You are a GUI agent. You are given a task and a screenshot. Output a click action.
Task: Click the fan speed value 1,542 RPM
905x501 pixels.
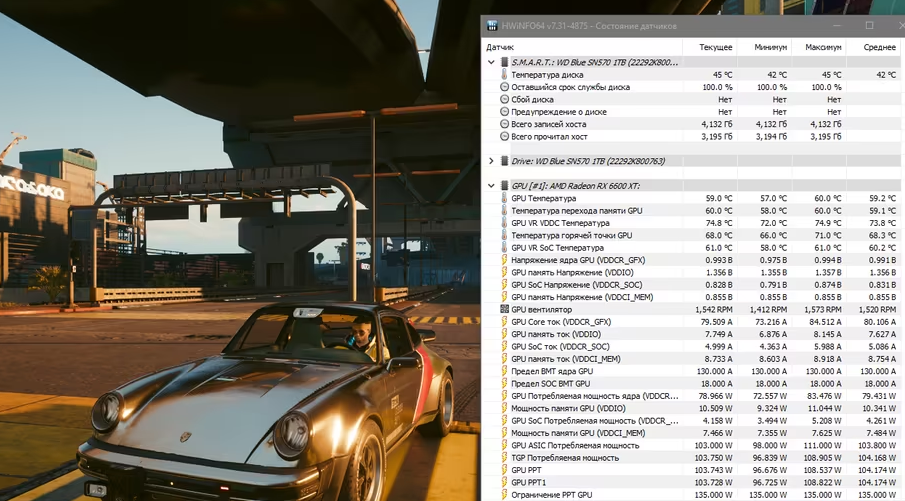[714, 309]
